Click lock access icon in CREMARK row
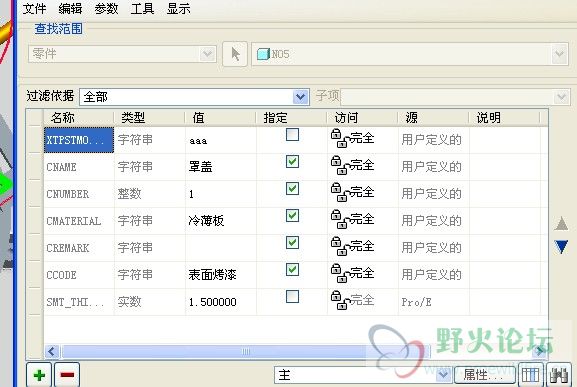The width and height of the screenshot is (577, 387). (339, 246)
